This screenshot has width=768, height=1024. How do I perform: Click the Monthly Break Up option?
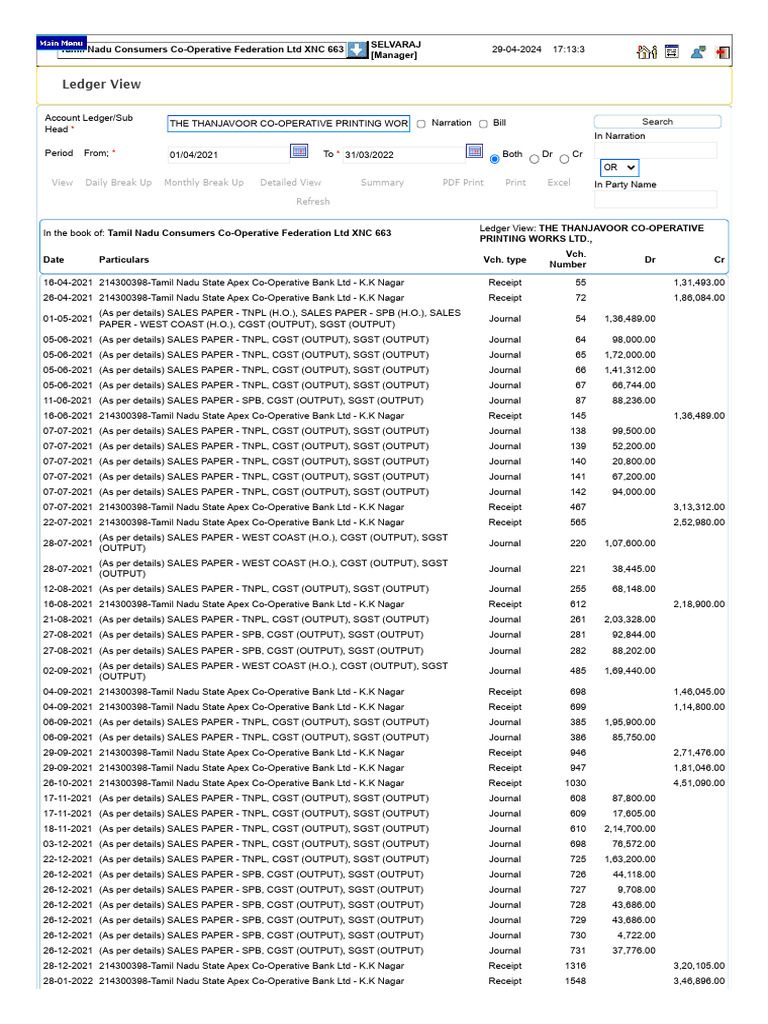[x=204, y=182]
